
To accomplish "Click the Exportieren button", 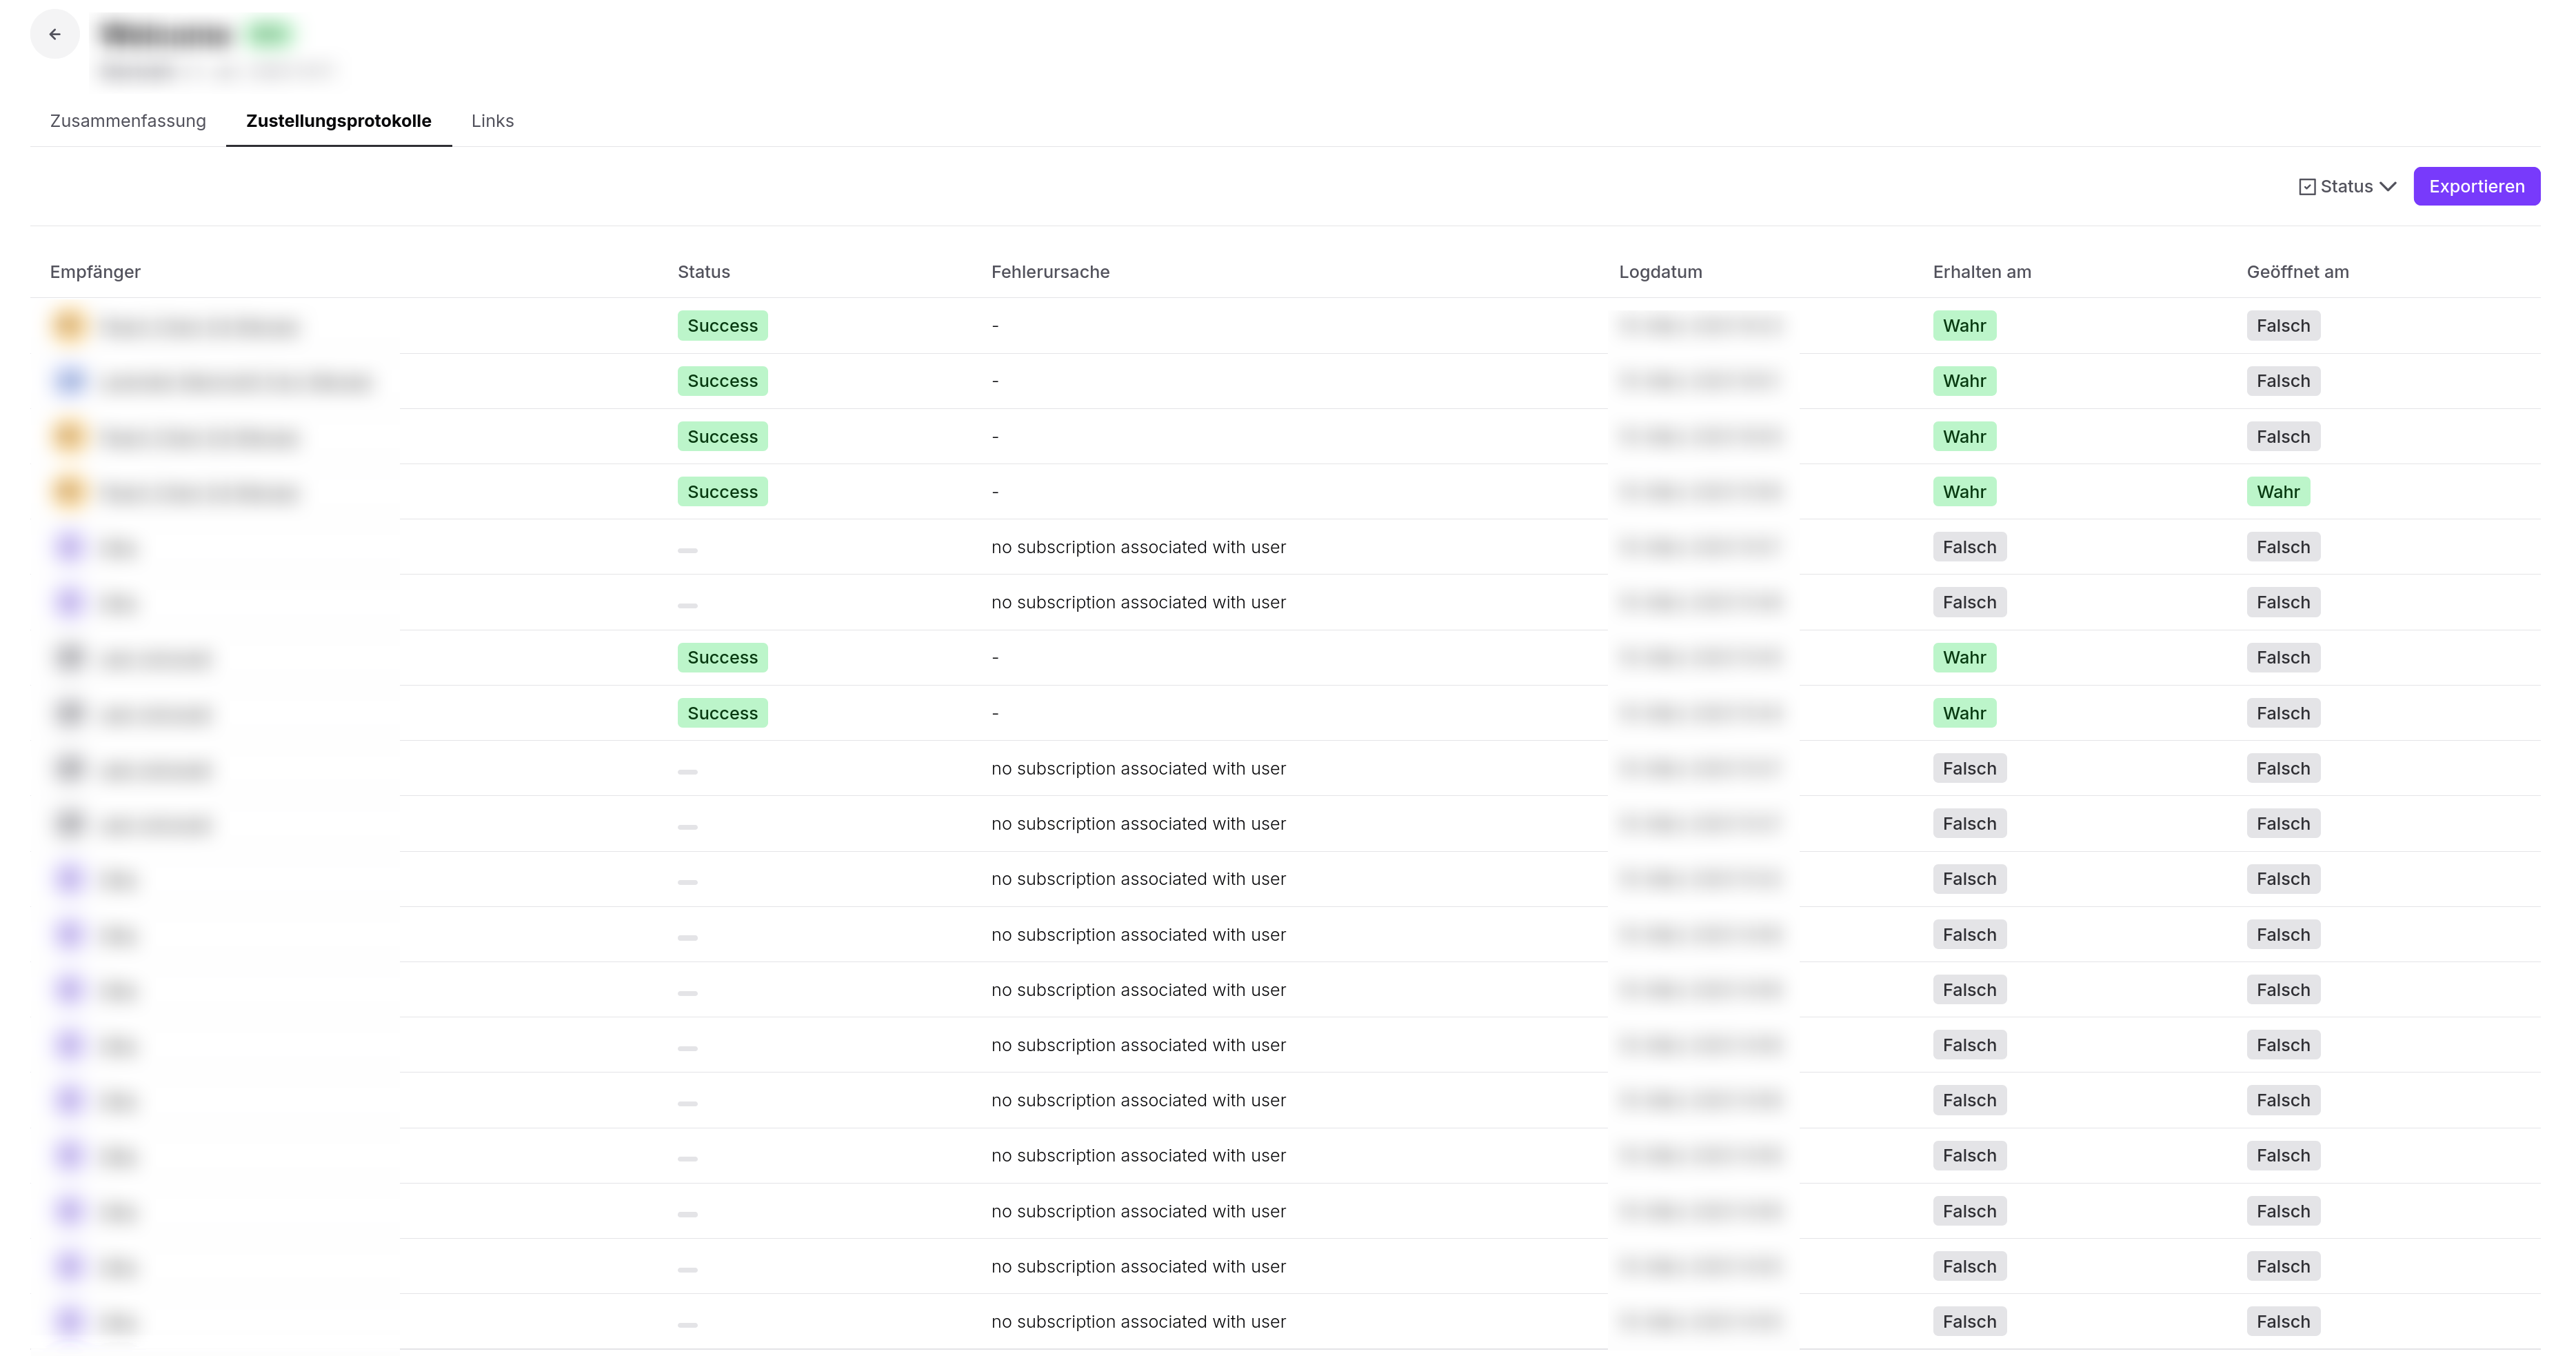I will (x=2476, y=187).
